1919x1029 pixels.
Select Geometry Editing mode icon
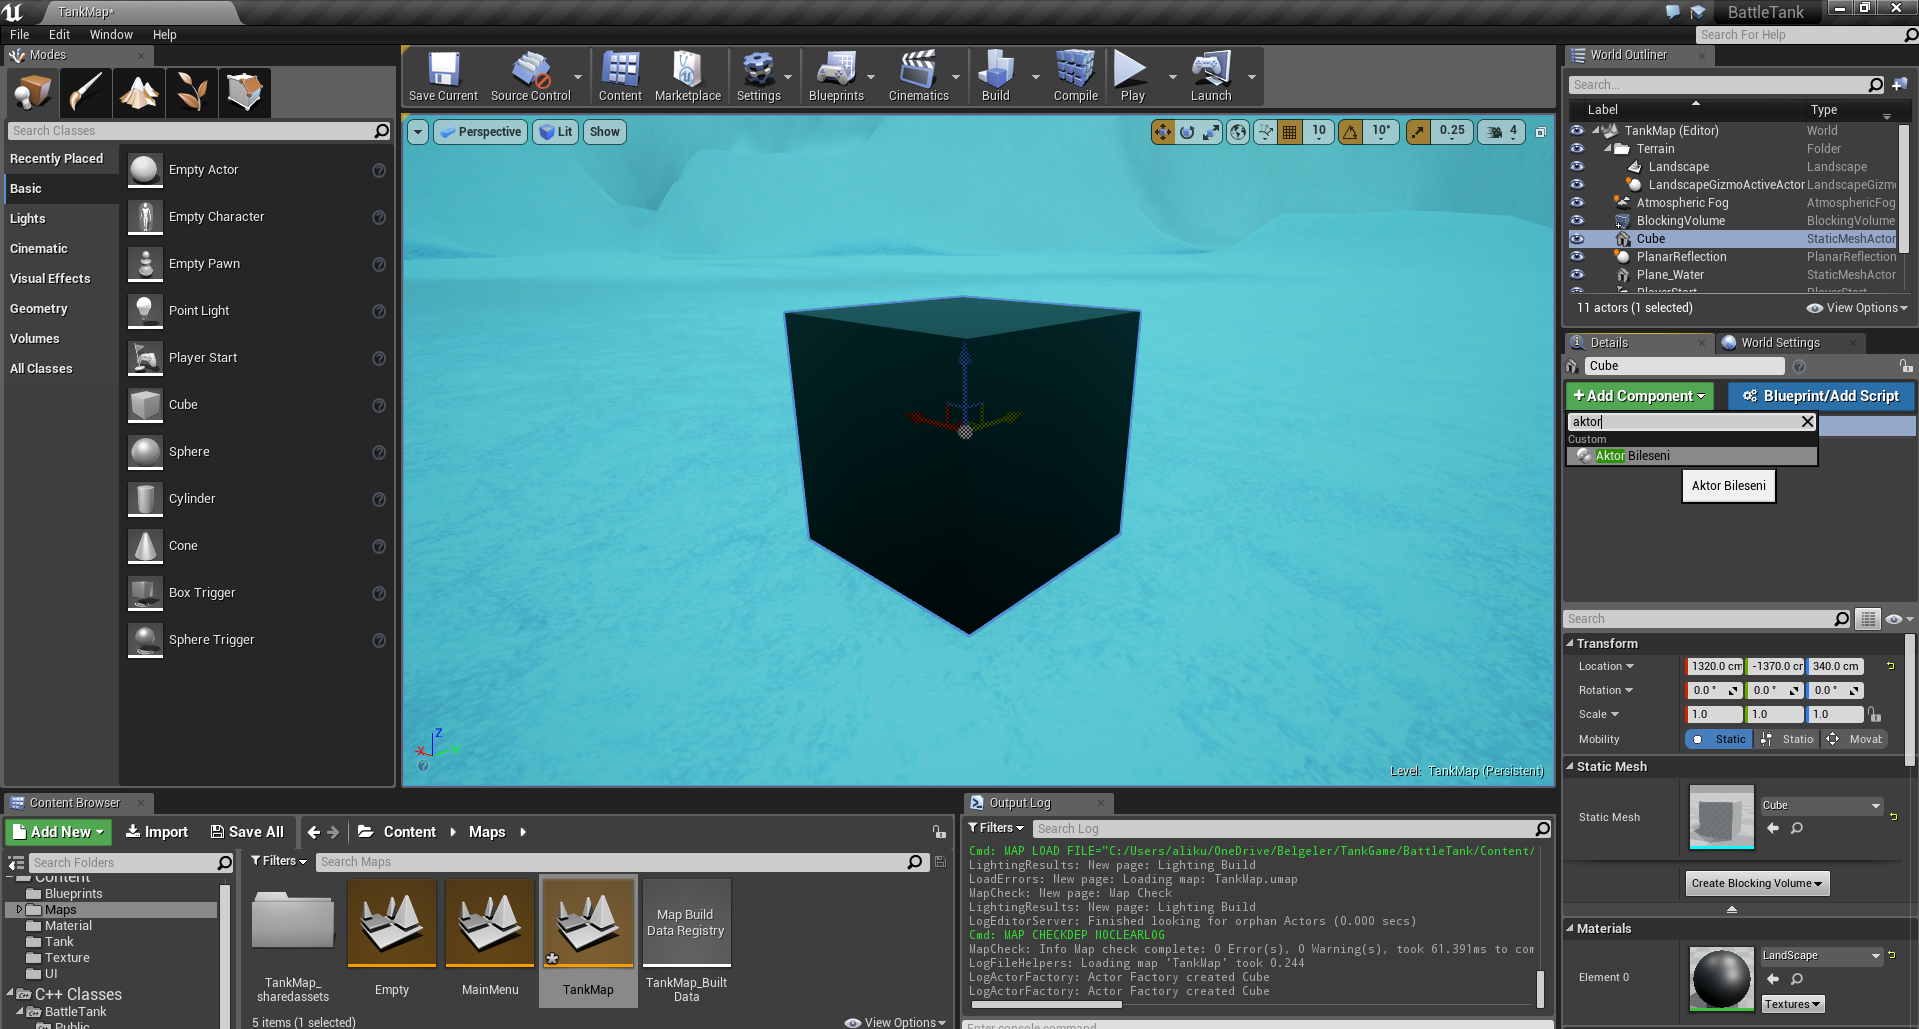click(x=245, y=92)
